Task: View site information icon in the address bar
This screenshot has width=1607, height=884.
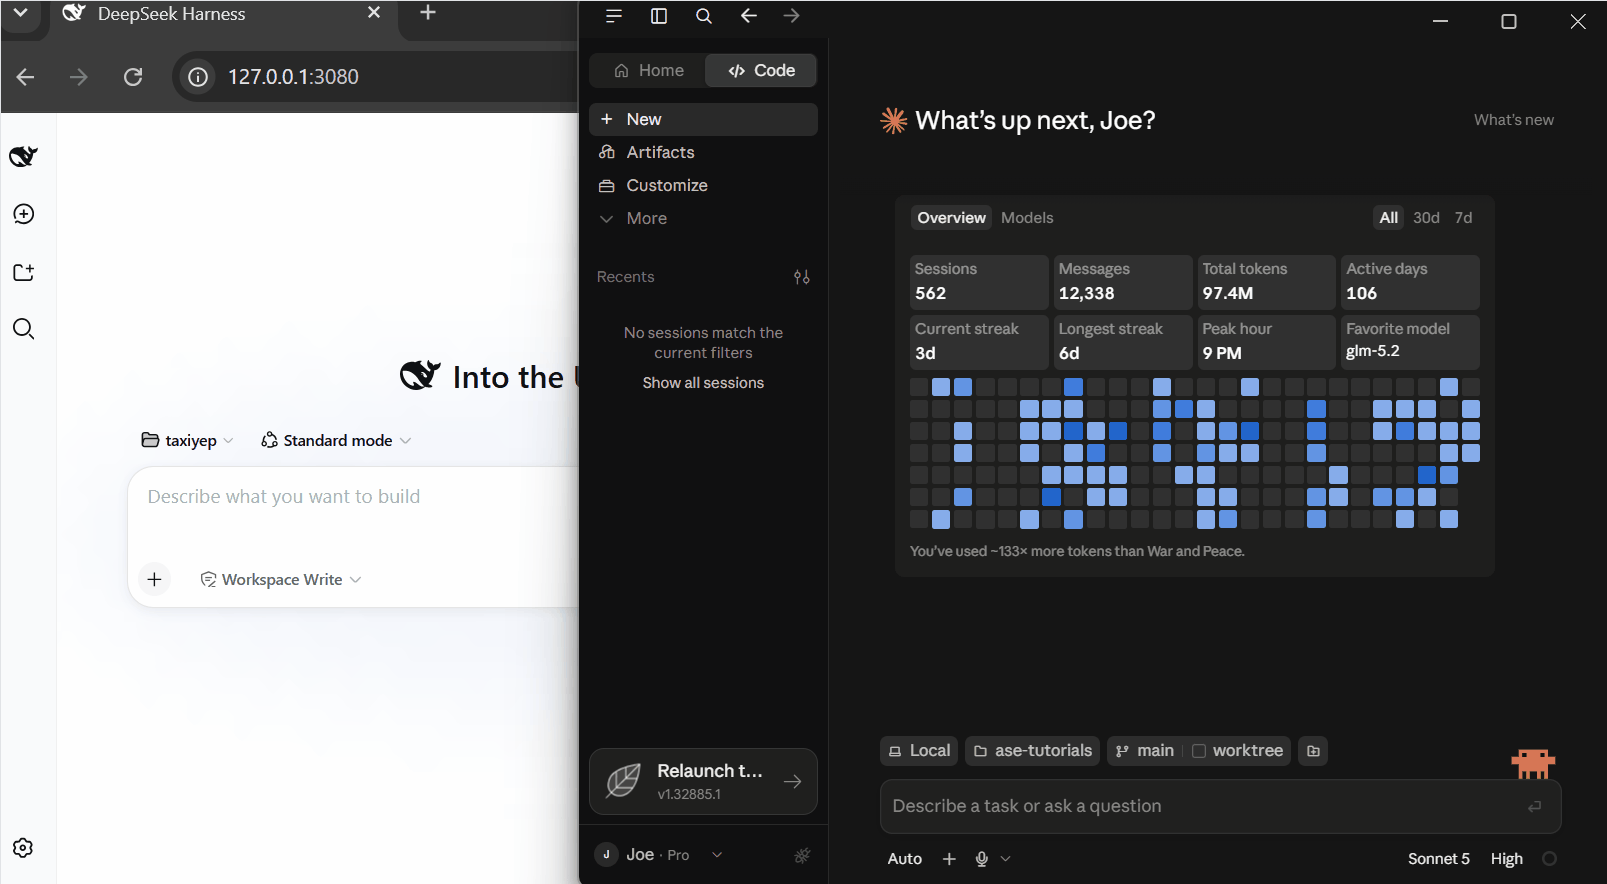Action: click(x=199, y=77)
